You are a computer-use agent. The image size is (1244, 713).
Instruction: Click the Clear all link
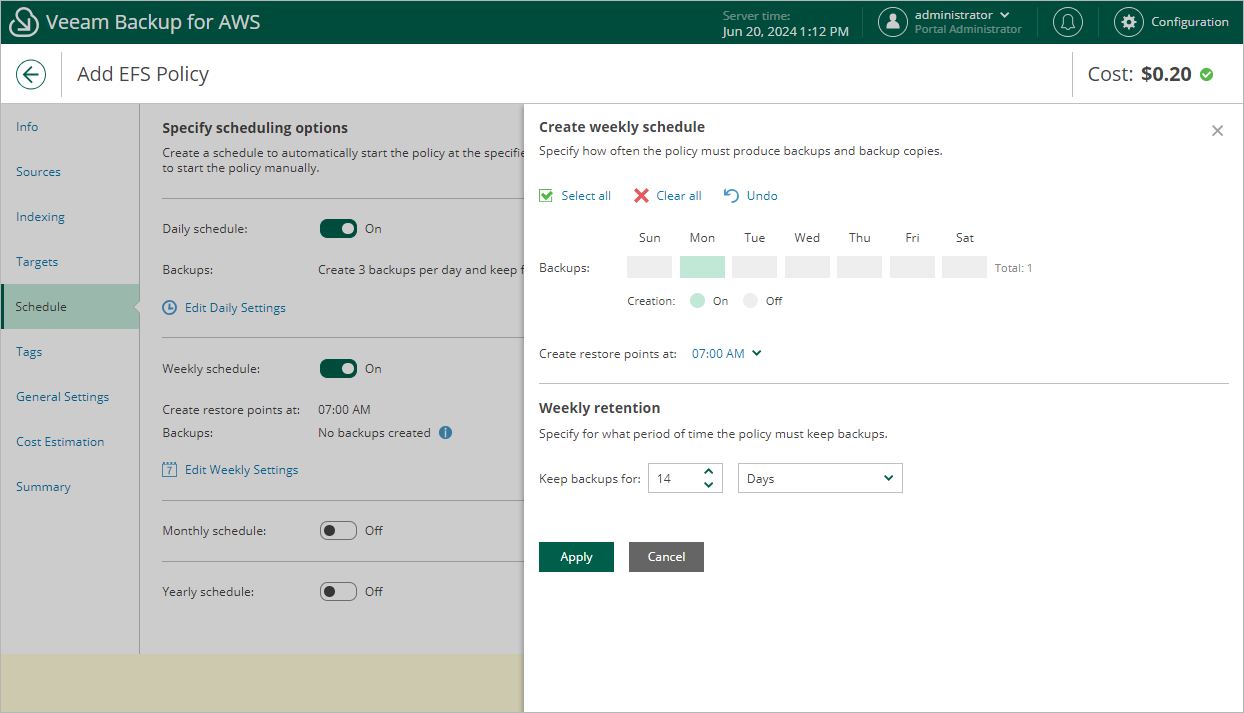point(679,196)
